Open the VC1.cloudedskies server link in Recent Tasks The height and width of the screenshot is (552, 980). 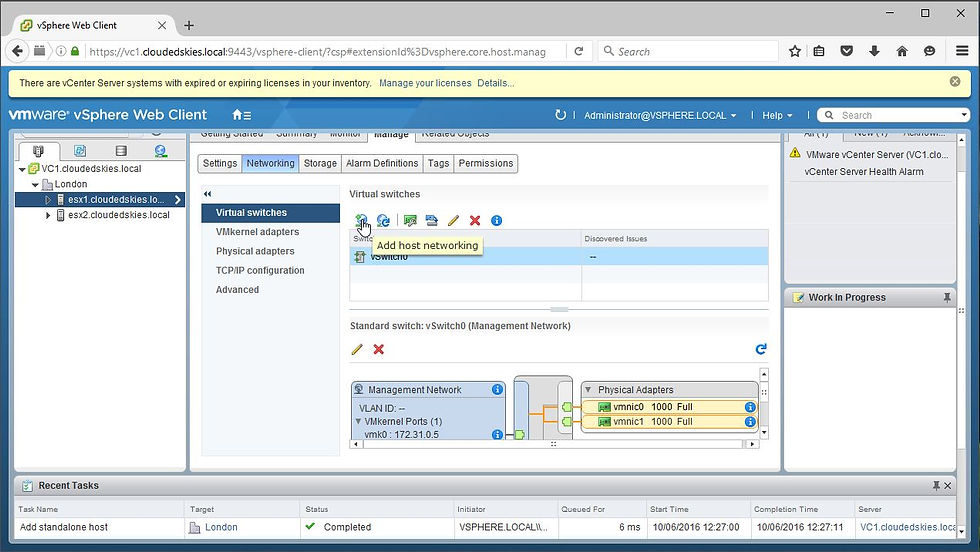[x=908, y=528]
